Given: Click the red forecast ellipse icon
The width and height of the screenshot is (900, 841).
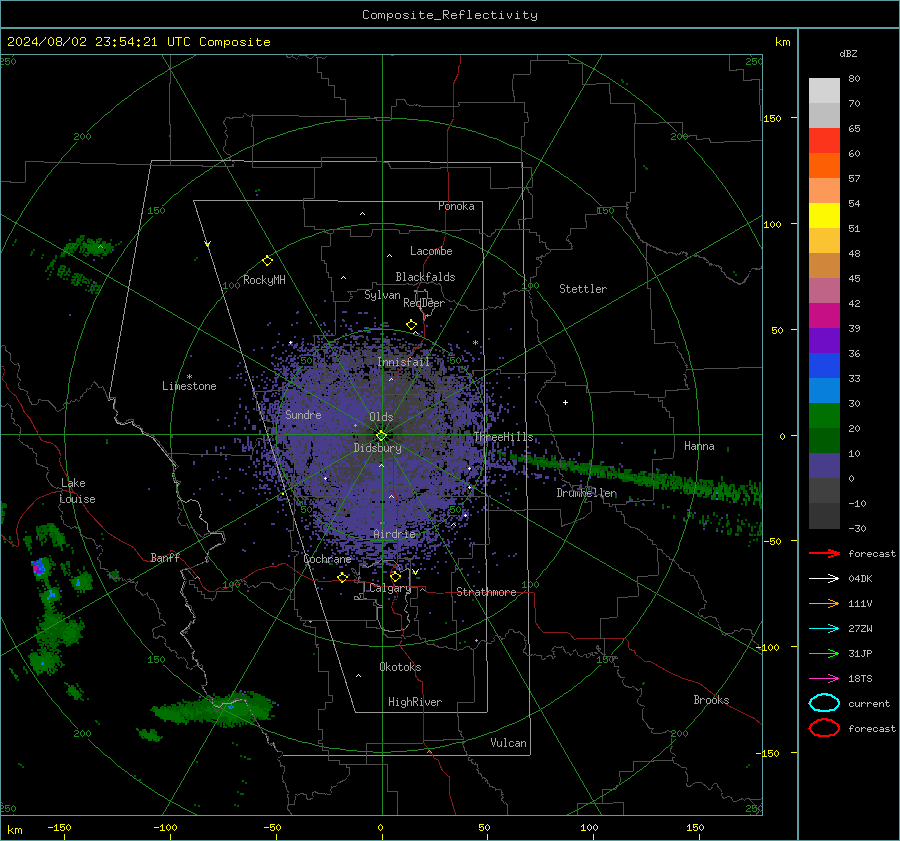Looking at the screenshot, I should click(x=824, y=728).
